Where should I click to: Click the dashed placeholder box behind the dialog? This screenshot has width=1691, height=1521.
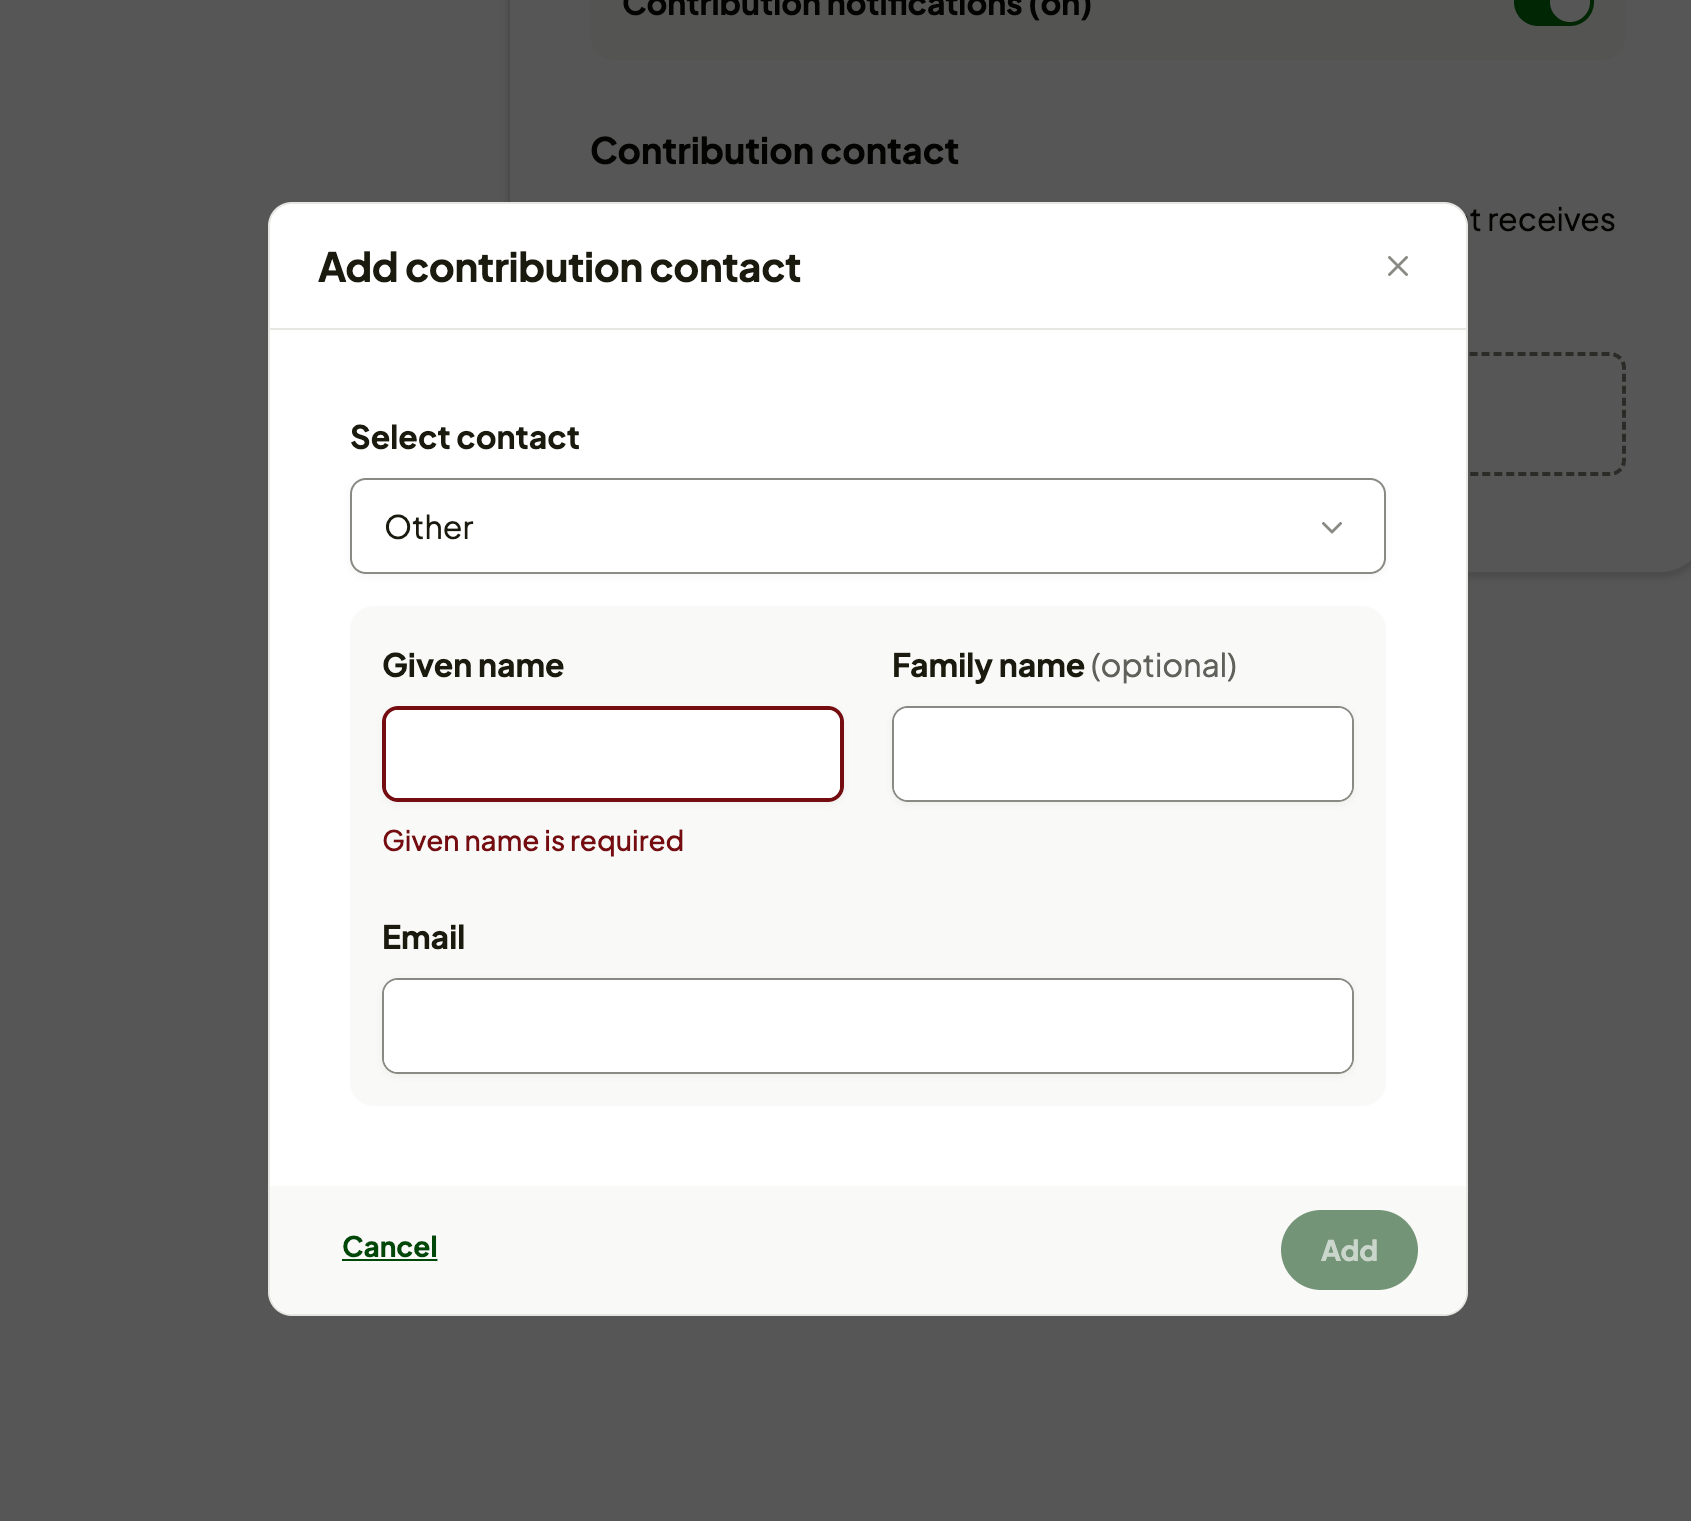pyautogui.click(x=1545, y=415)
